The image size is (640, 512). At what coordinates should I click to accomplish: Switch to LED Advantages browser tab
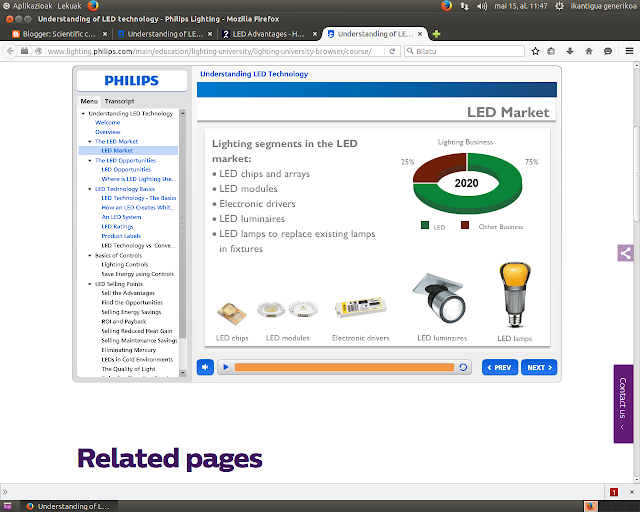pyautogui.click(x=270, y=34)
